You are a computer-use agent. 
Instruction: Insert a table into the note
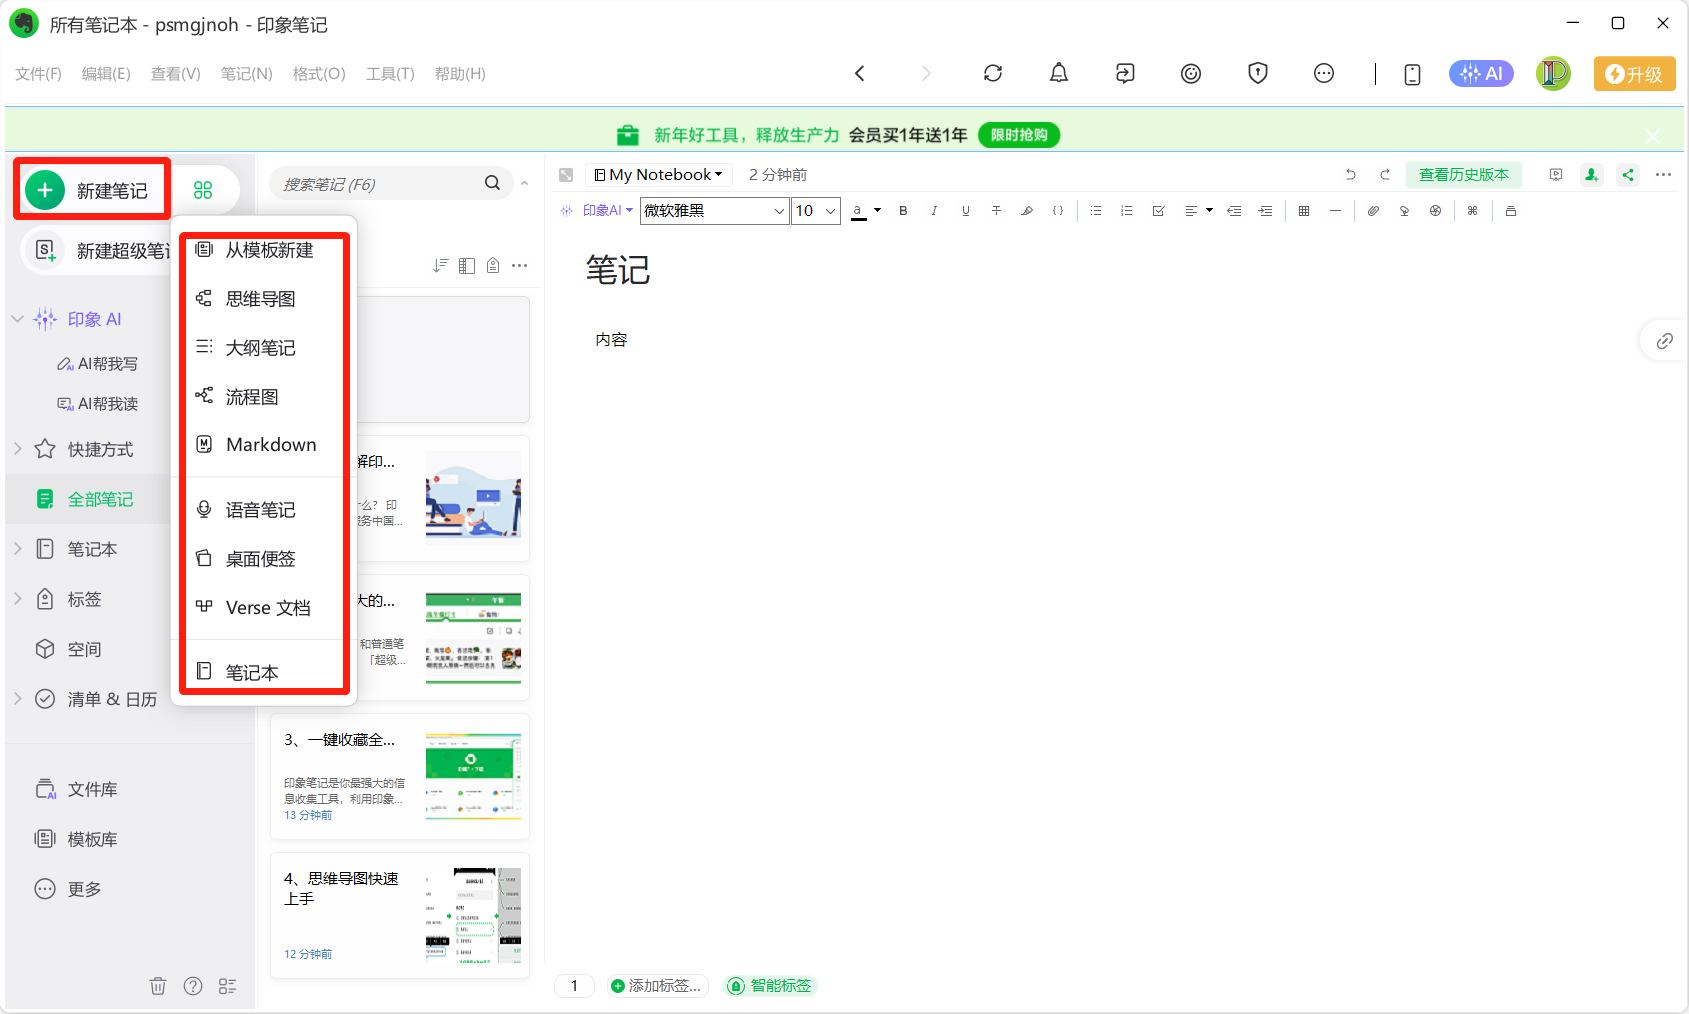point(1304,211)
